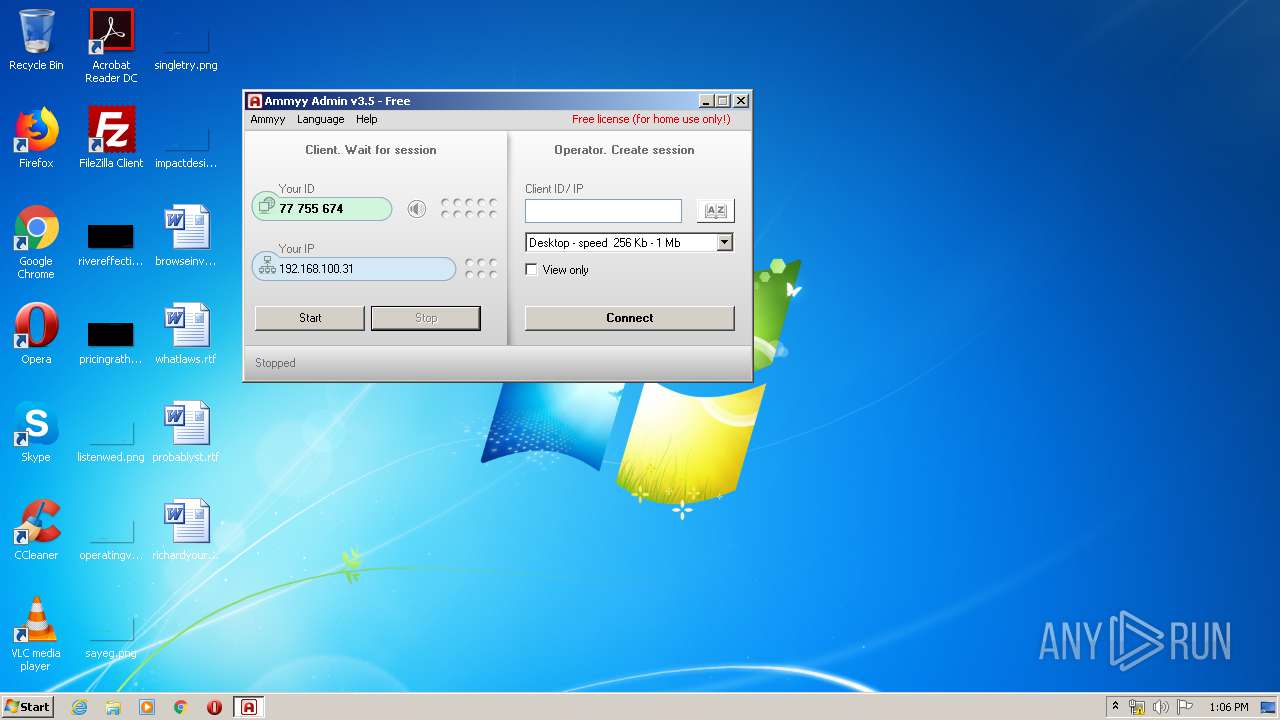Open the Ammyy menu
The width and height of the screenshot is (1280, 720).
click(267, 119)
